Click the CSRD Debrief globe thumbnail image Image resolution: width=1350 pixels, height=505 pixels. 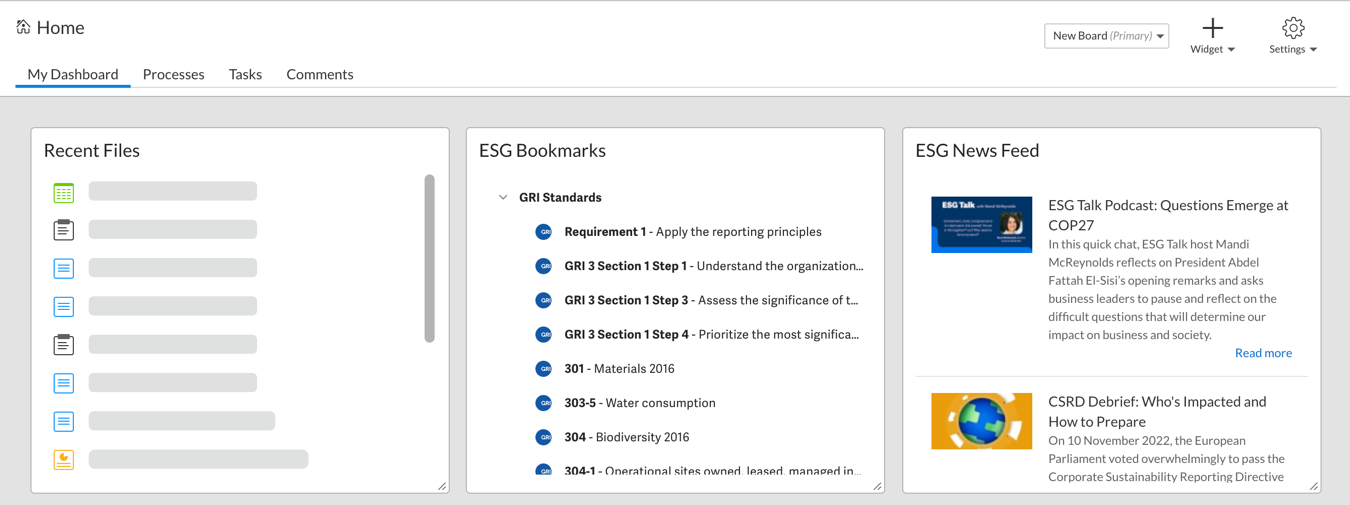tap(981, 421)
